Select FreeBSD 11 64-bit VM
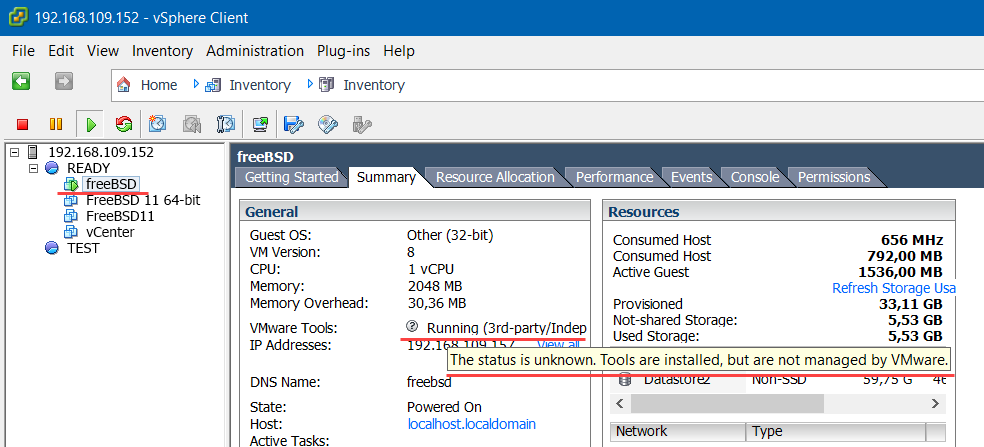Viewport: 984px width, 447px height. [x=143, y=200]
